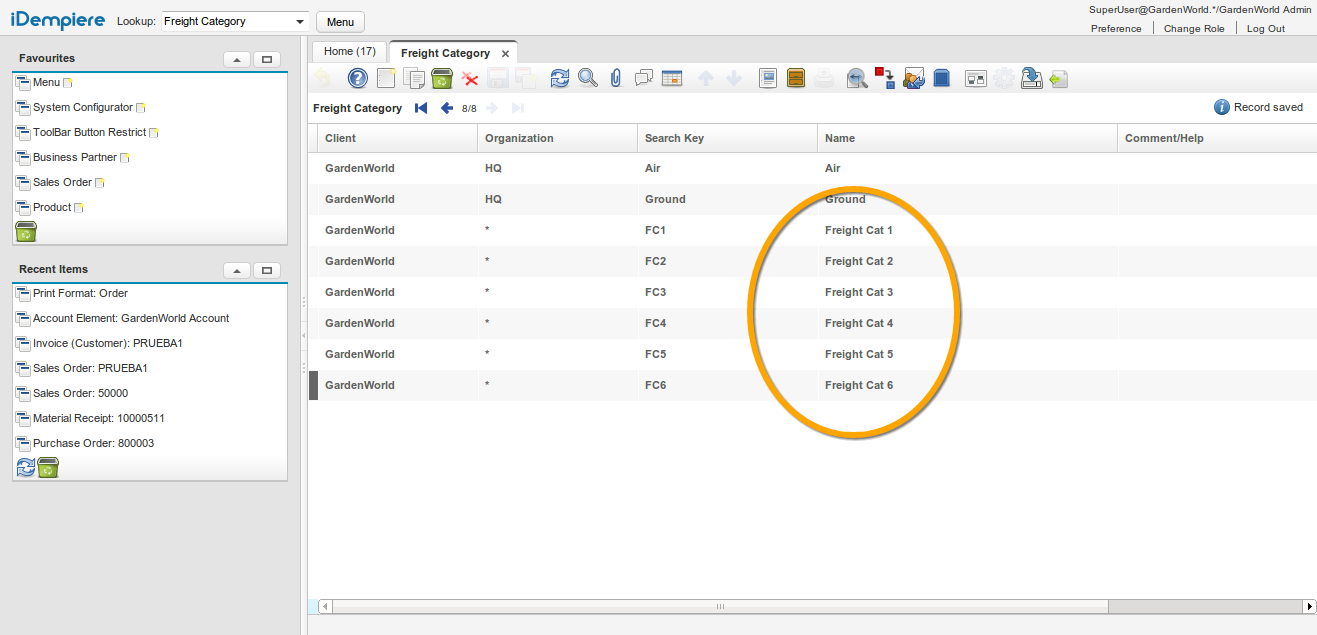
Task: Open the Chat speech bubble icon
Action: coord(644,78)
